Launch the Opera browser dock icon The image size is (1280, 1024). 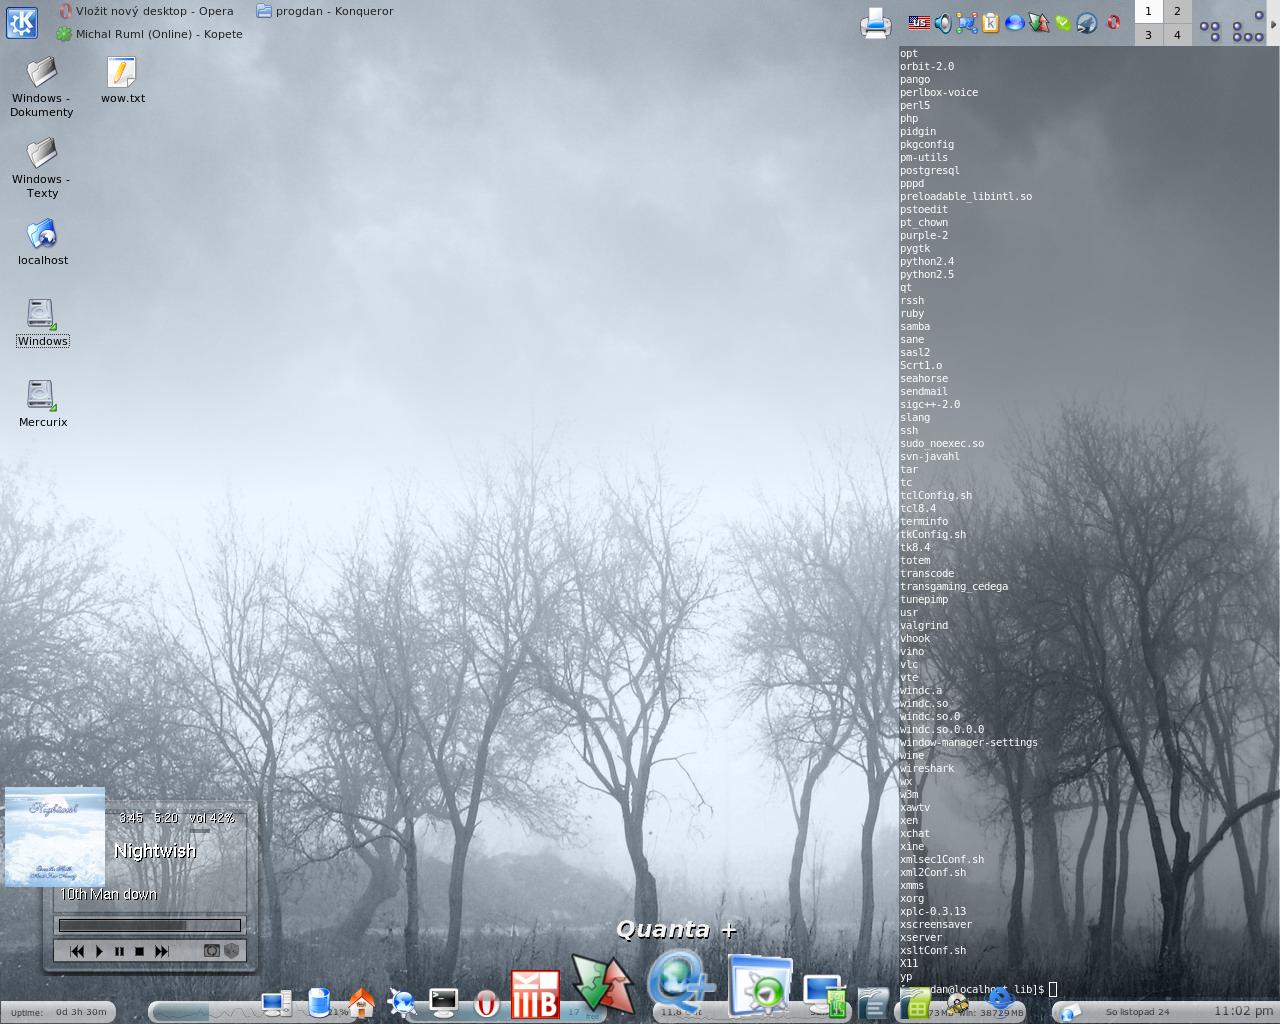tap(486, 1002)
